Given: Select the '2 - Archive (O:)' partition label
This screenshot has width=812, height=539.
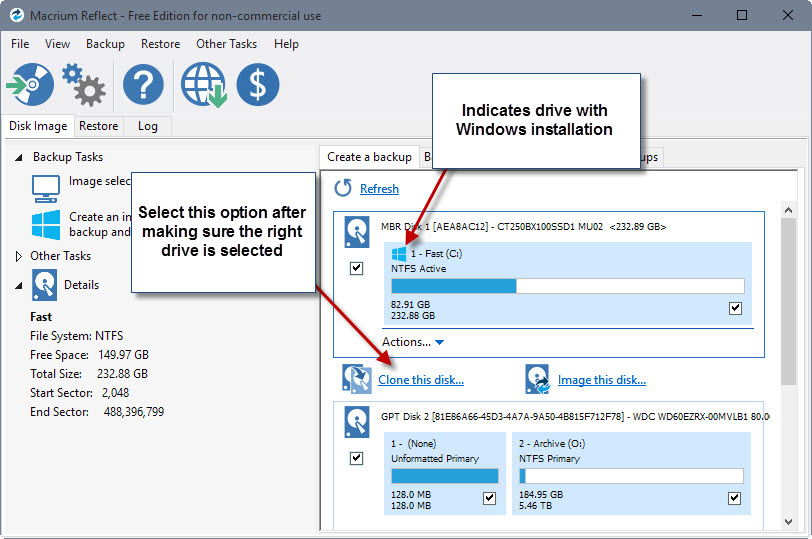Looking at the screenshot, I should [x=552, y=444].
